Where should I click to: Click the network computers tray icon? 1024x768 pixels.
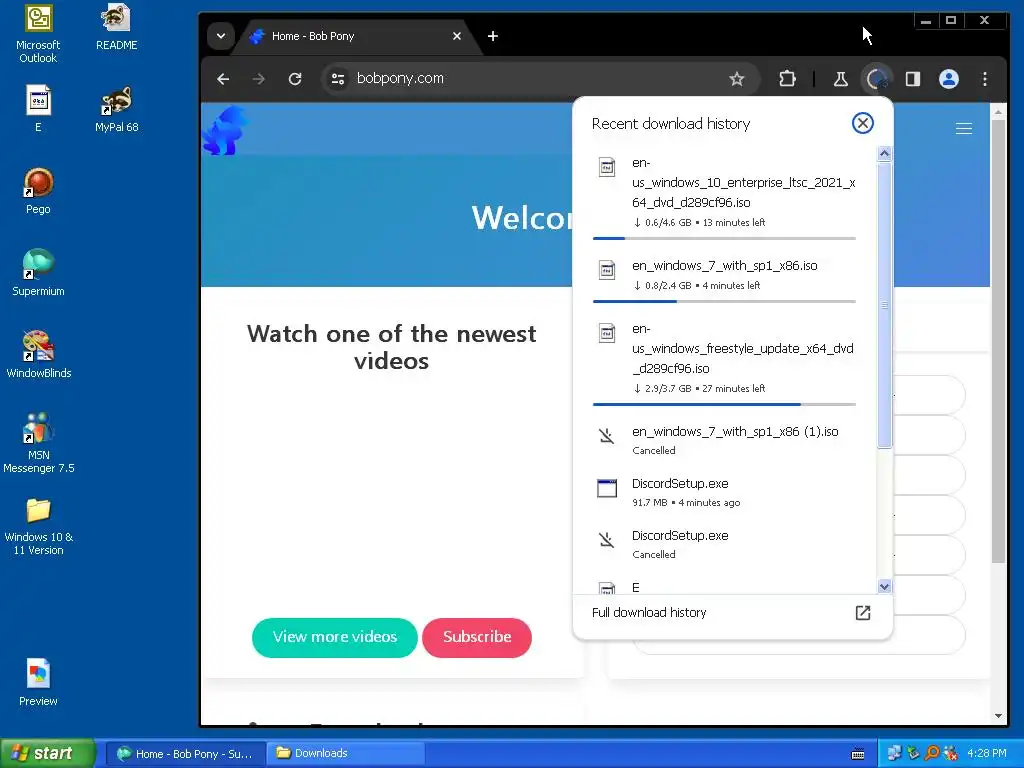(x=894, y=753)
